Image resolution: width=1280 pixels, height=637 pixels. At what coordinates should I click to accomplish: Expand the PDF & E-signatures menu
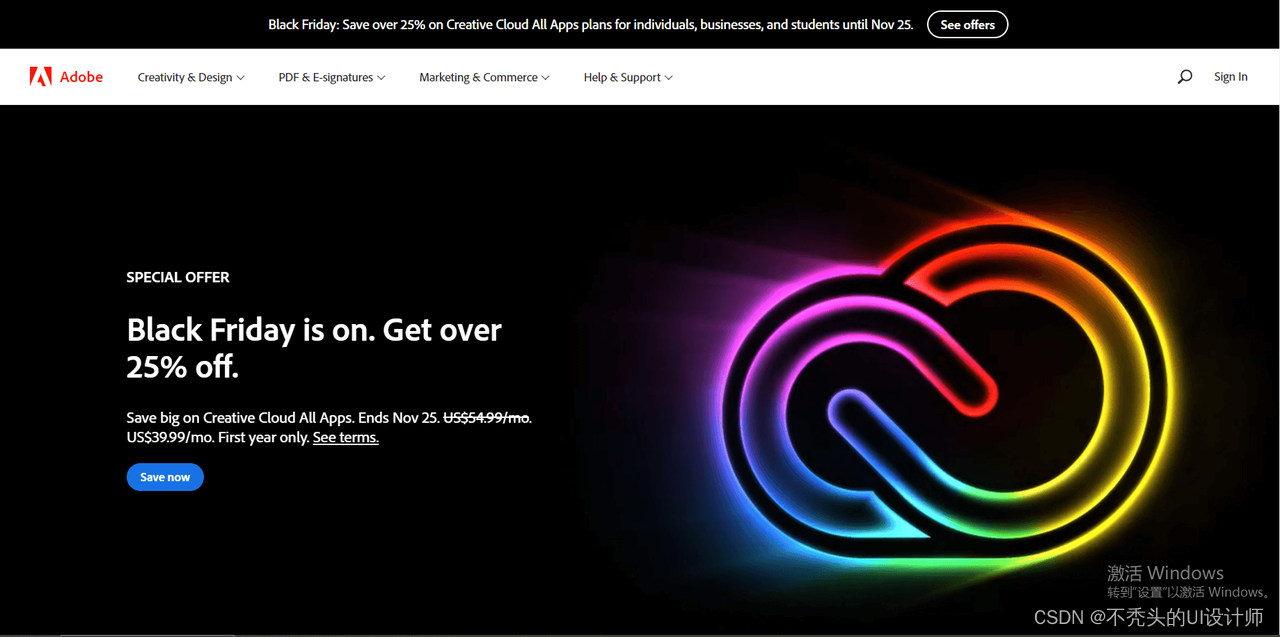[332, 77]
